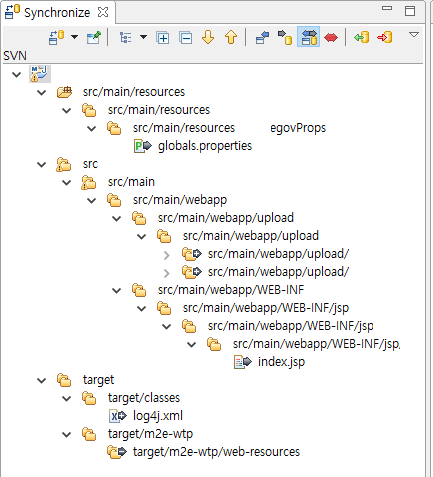Expand first src/main/webapp/upload/ outgoing folder
This screenshot has height=477, width=433.
tap(166, 255)
